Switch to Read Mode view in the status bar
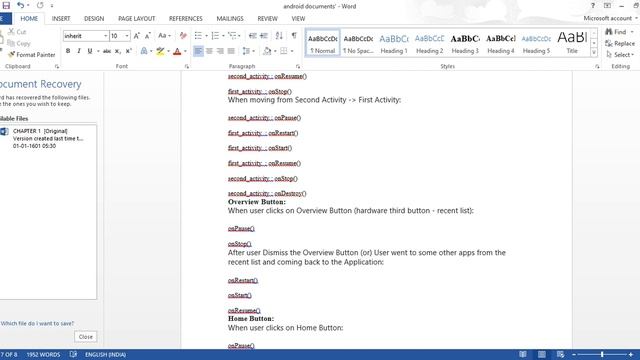 tap(523, 354)
